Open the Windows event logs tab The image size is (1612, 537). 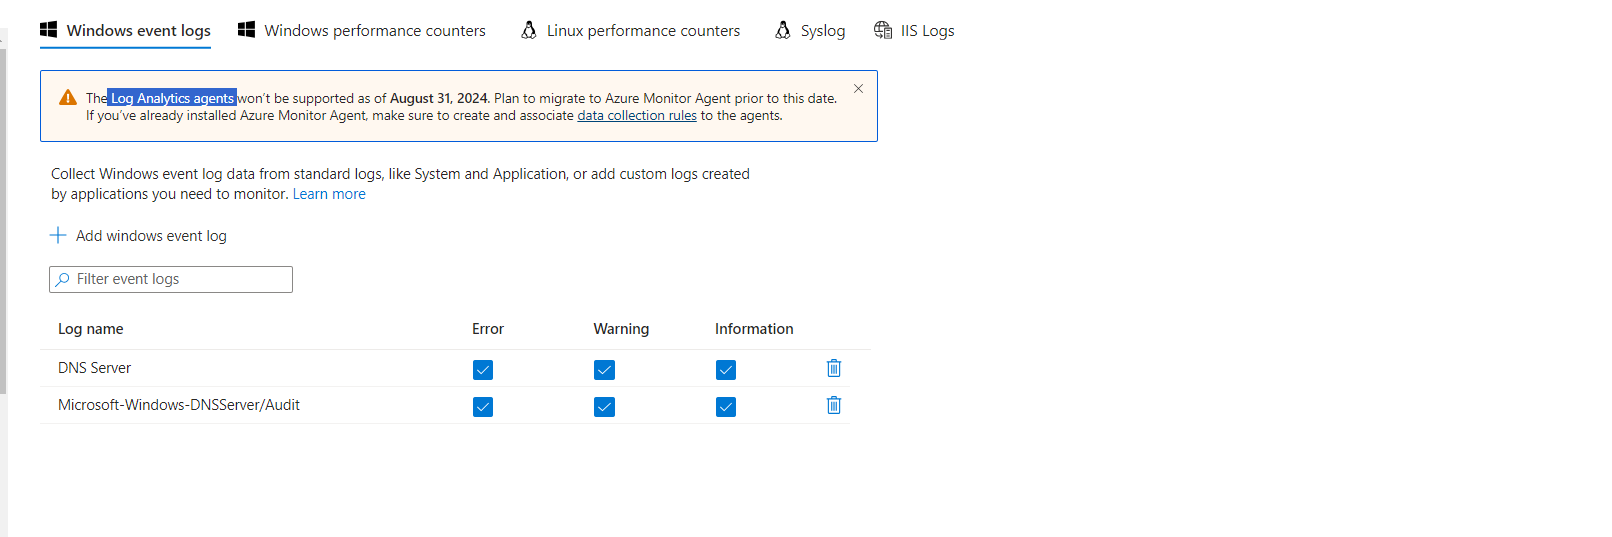coord(125,30)
